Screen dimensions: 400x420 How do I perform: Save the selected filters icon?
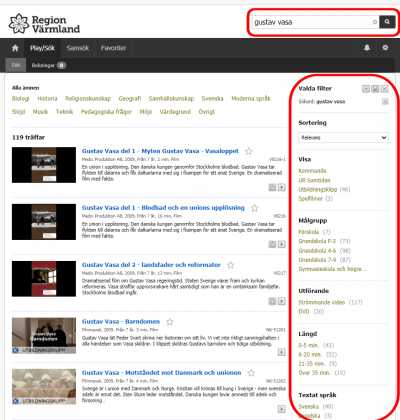point(375,89)
